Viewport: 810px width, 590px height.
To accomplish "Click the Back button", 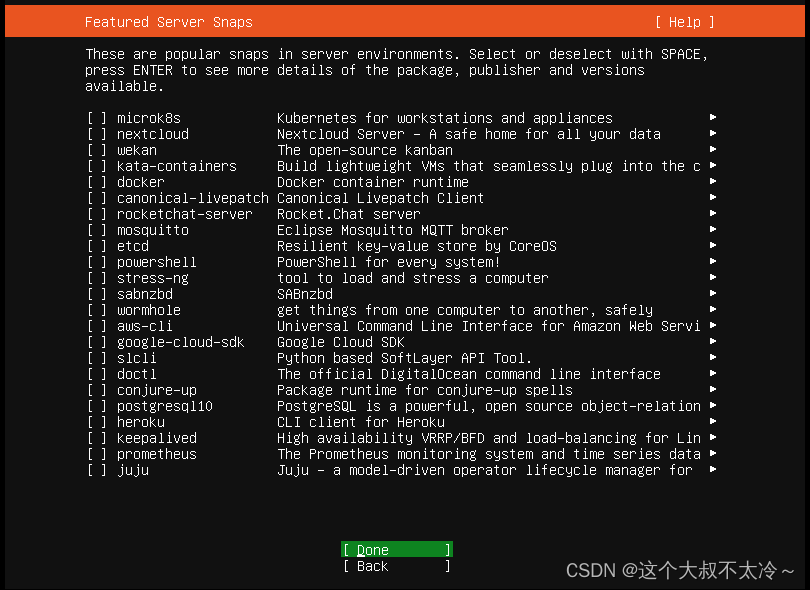I will [x=397, y=566].
